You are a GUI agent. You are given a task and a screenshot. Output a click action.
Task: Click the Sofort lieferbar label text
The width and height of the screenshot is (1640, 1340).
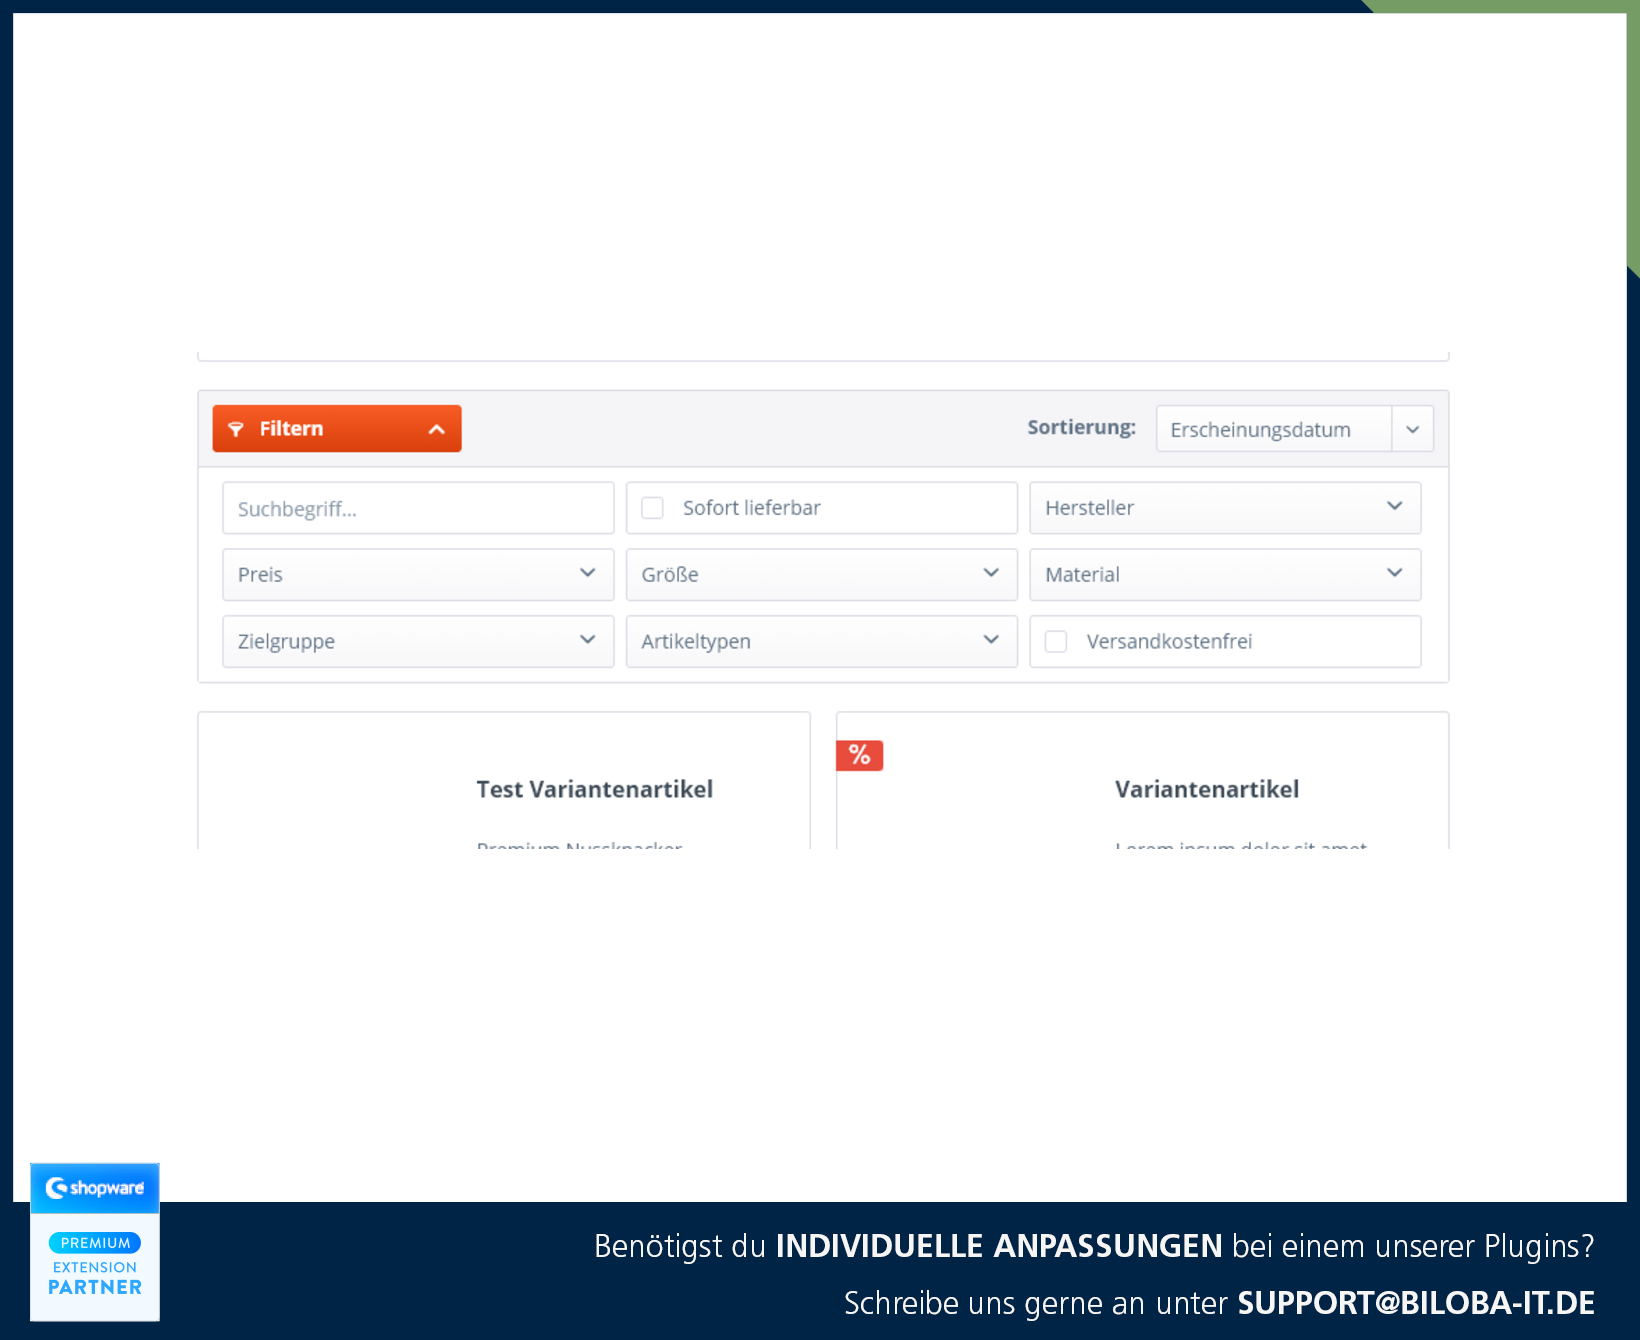point(751,508)
